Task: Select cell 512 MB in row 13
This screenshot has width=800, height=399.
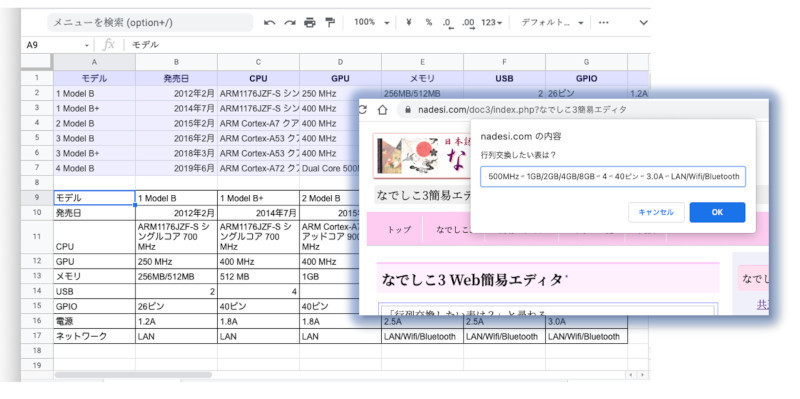Action: point(258,276)
